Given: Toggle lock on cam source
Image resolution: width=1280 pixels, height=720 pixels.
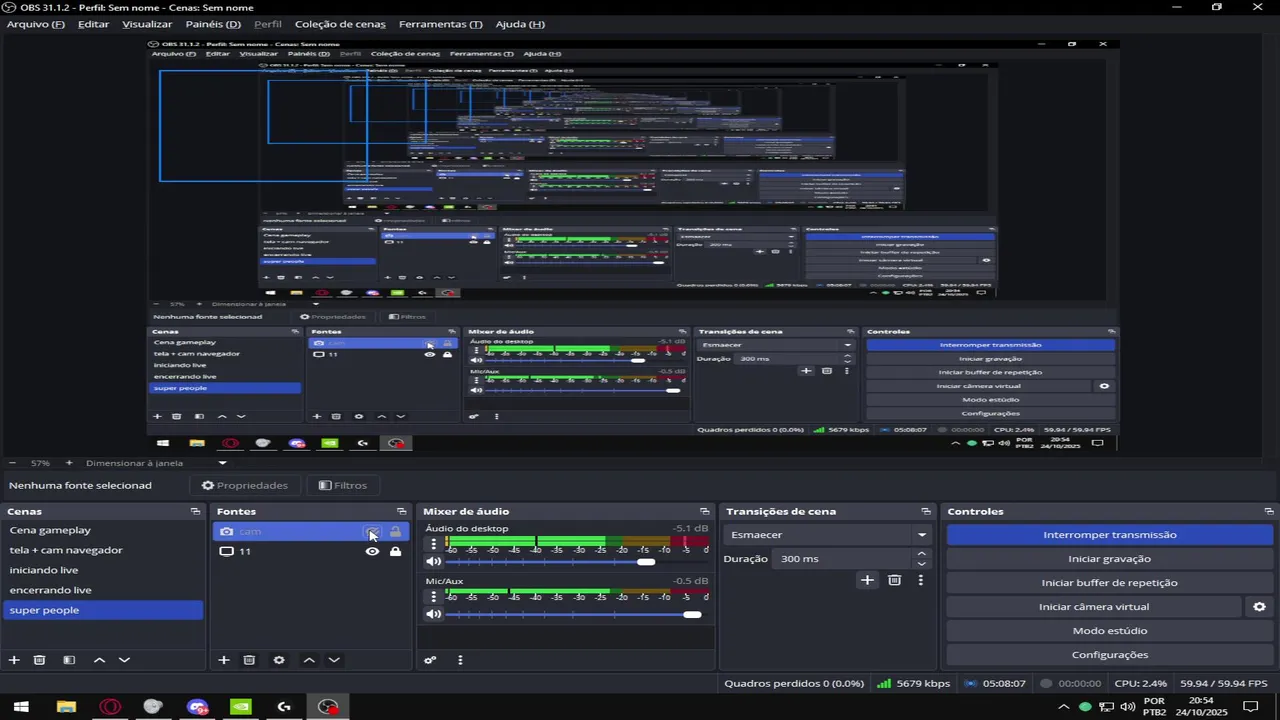Looking at the screenshot, I should [x=395, y=532].
